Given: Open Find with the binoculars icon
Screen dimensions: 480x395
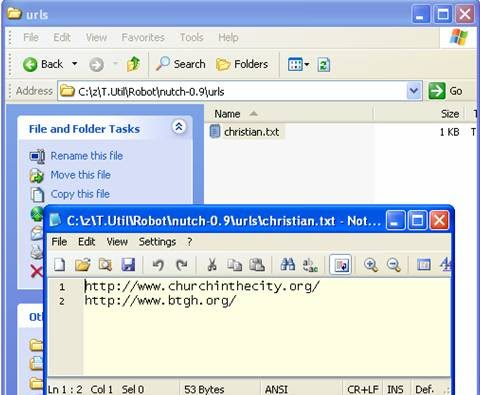Looking at the screenshot, I should pos(288,265).
